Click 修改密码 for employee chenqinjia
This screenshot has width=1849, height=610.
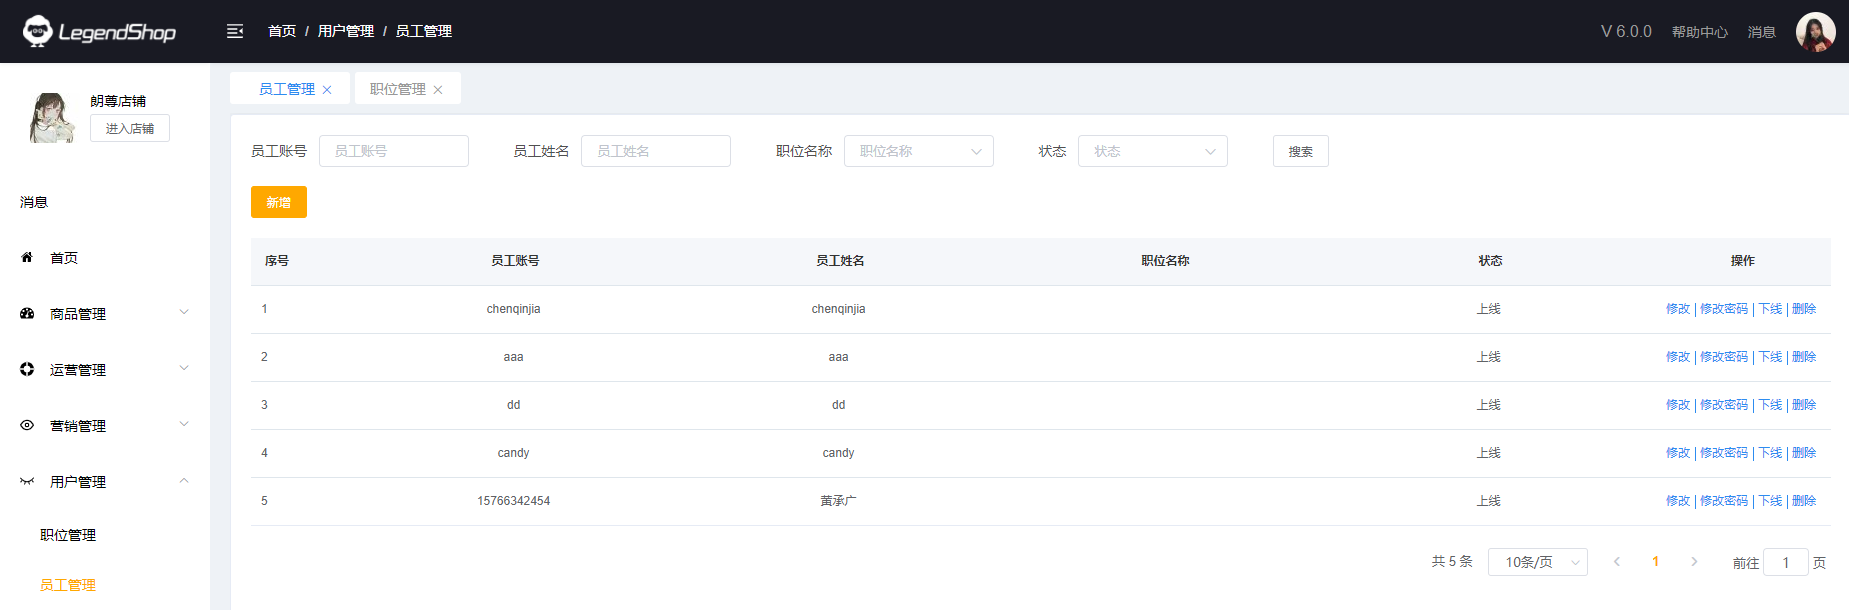tap(1724, 309)
